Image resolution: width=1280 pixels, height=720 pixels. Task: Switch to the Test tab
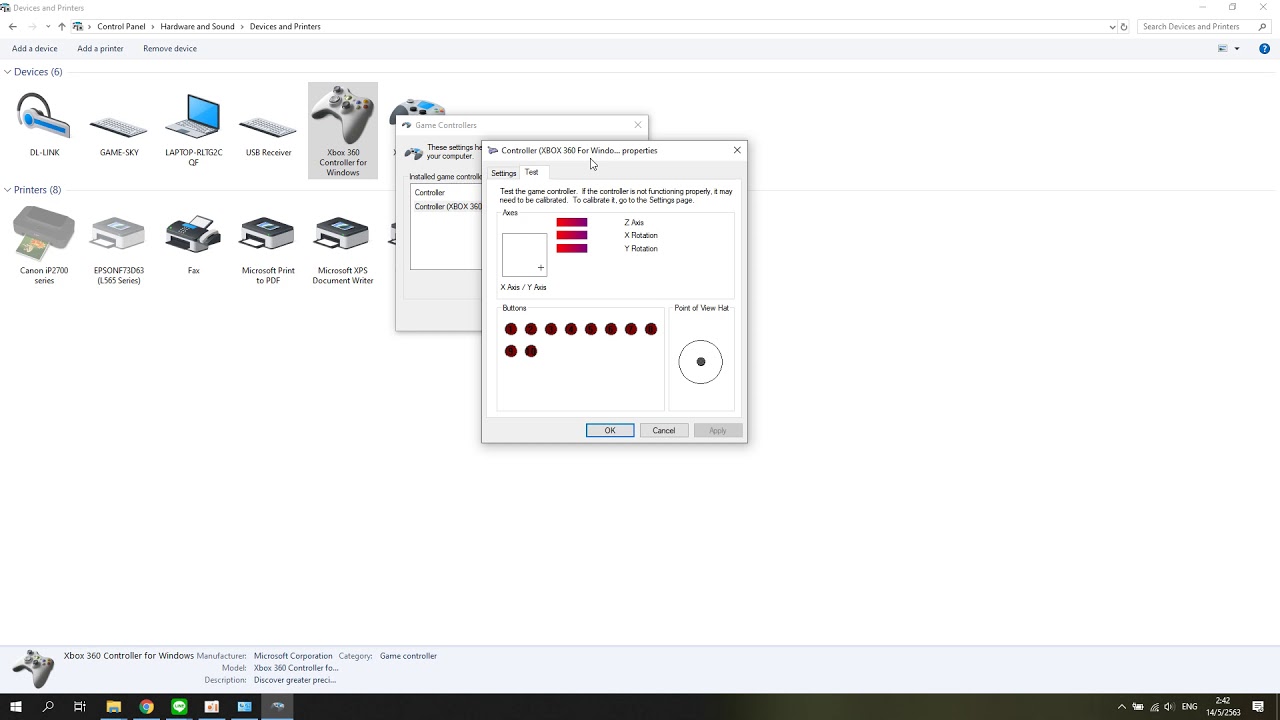[x=532, y=172]
